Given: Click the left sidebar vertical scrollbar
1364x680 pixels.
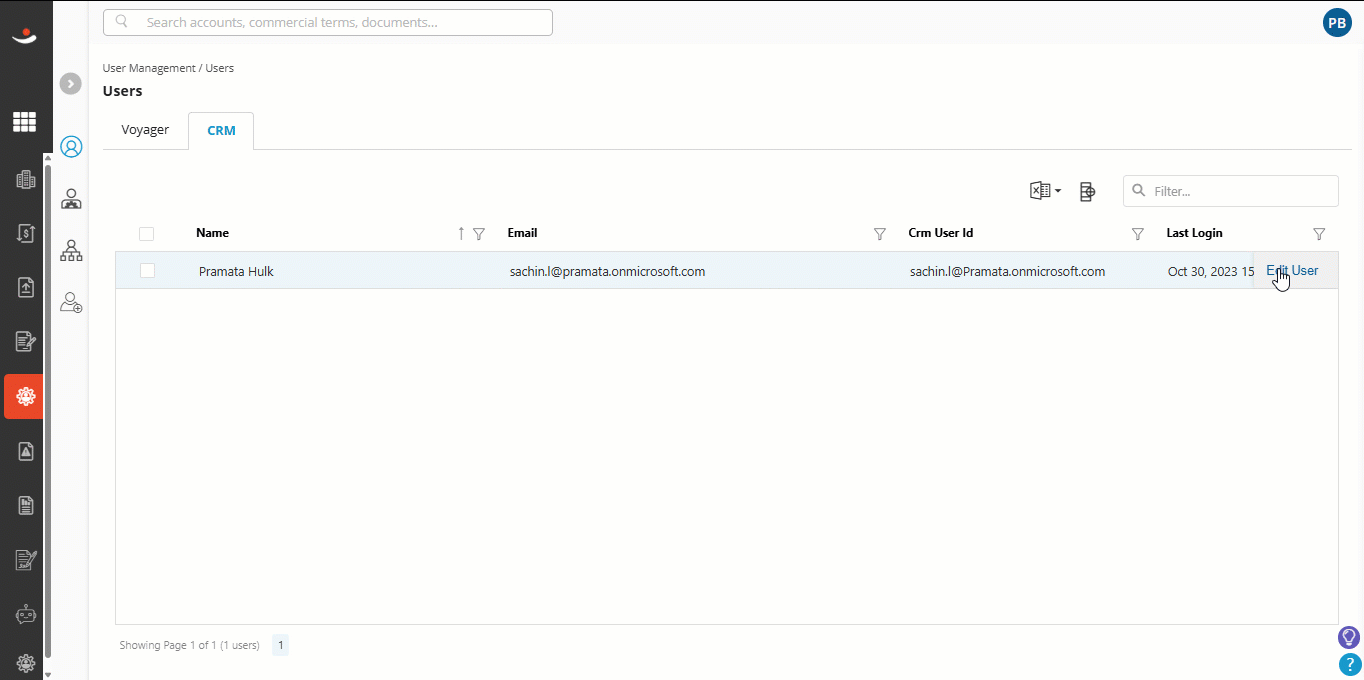Looking at the screenshot, I should pyautogui.click(x=47, y=410).
